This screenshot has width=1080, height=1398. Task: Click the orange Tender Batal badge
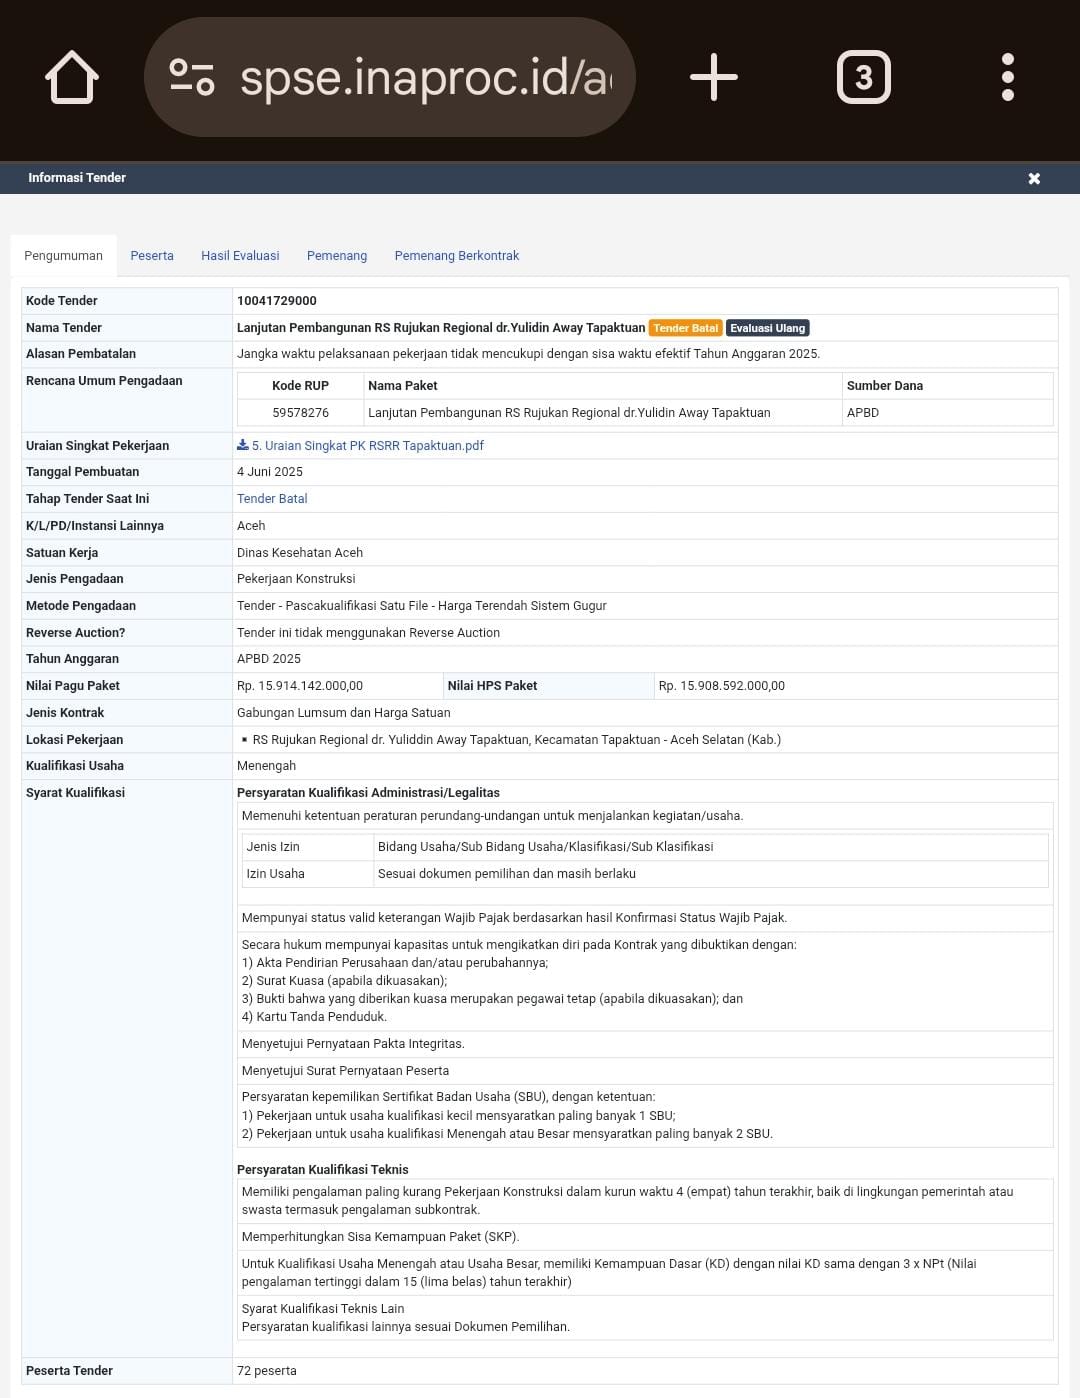[685, 328]
